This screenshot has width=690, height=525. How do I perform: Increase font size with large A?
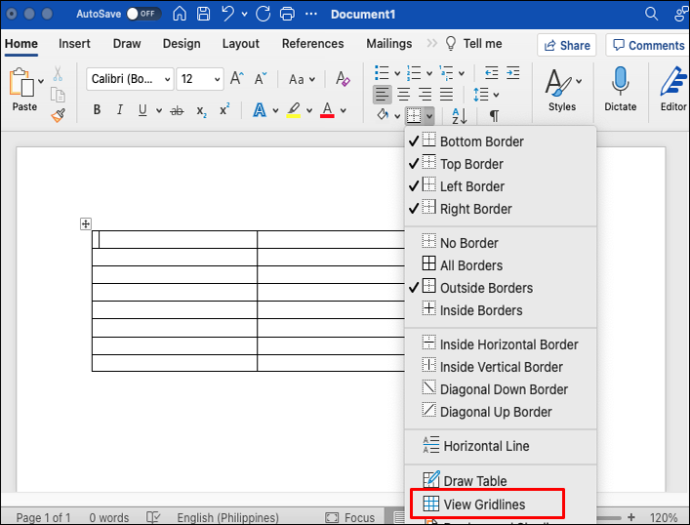point(237,79)
